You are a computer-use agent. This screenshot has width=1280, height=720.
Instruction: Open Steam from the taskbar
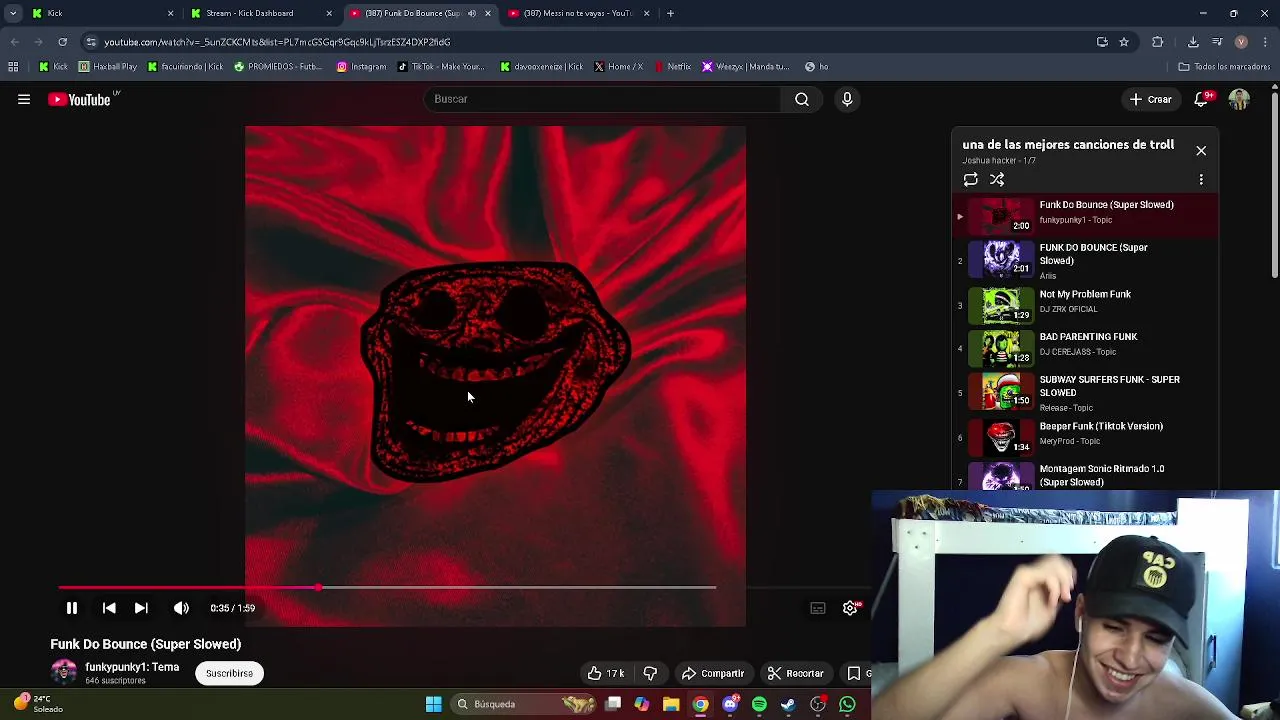point(788,704)
